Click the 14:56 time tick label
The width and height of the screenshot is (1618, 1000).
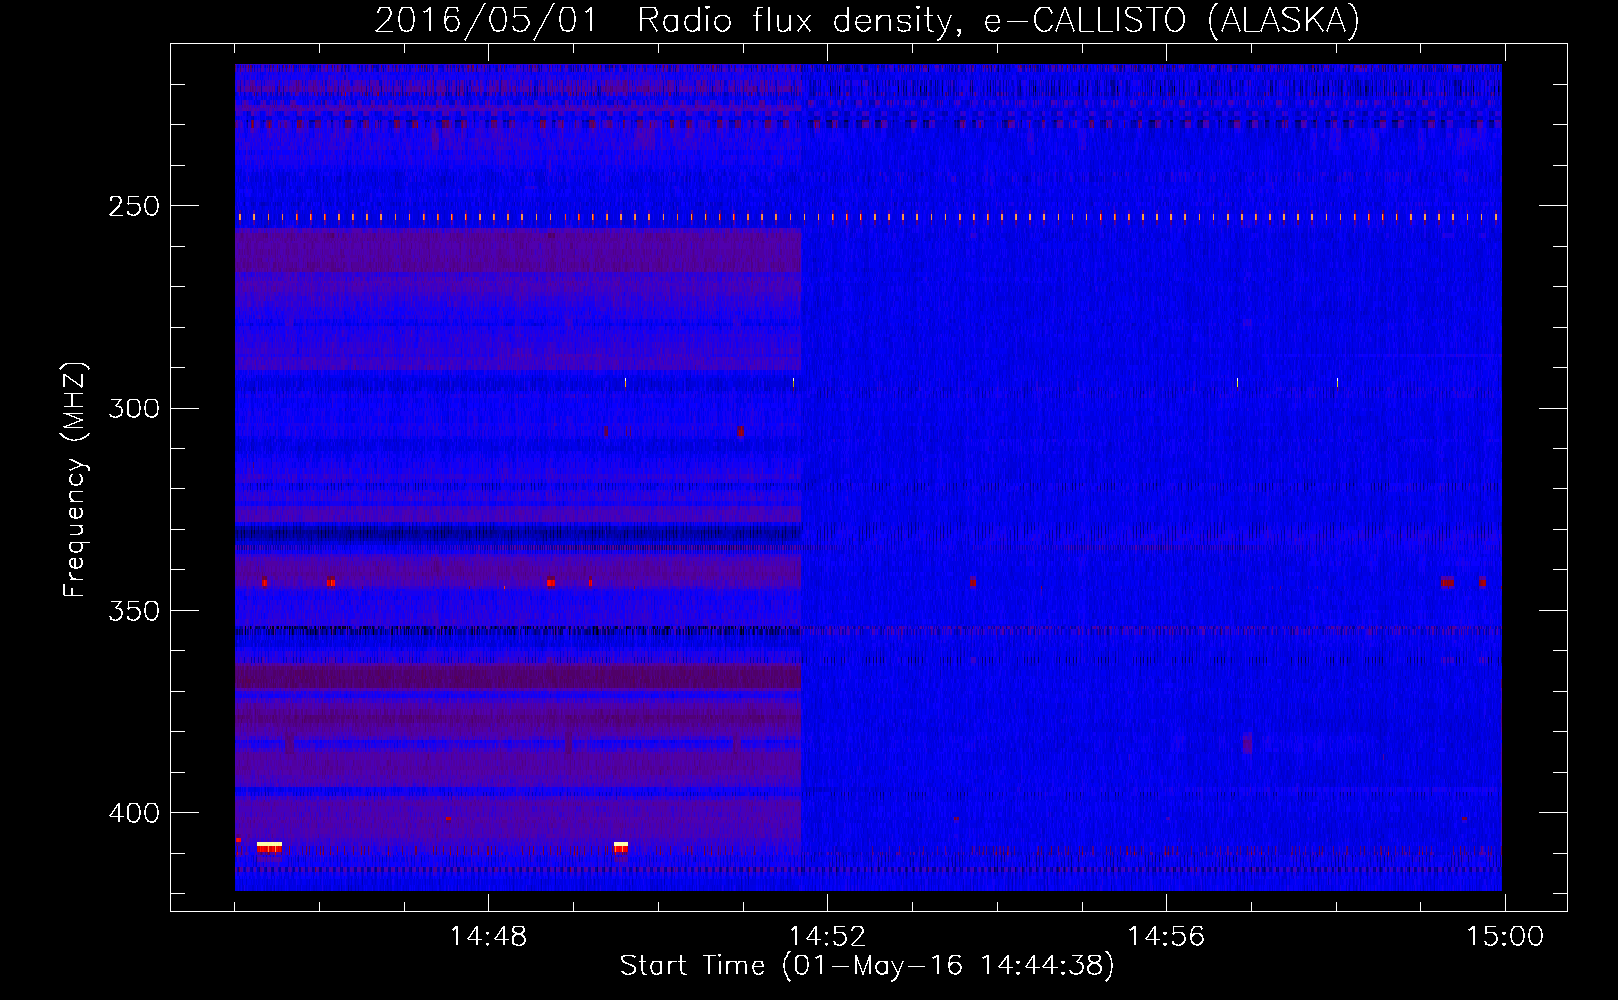pos(1166,937)
